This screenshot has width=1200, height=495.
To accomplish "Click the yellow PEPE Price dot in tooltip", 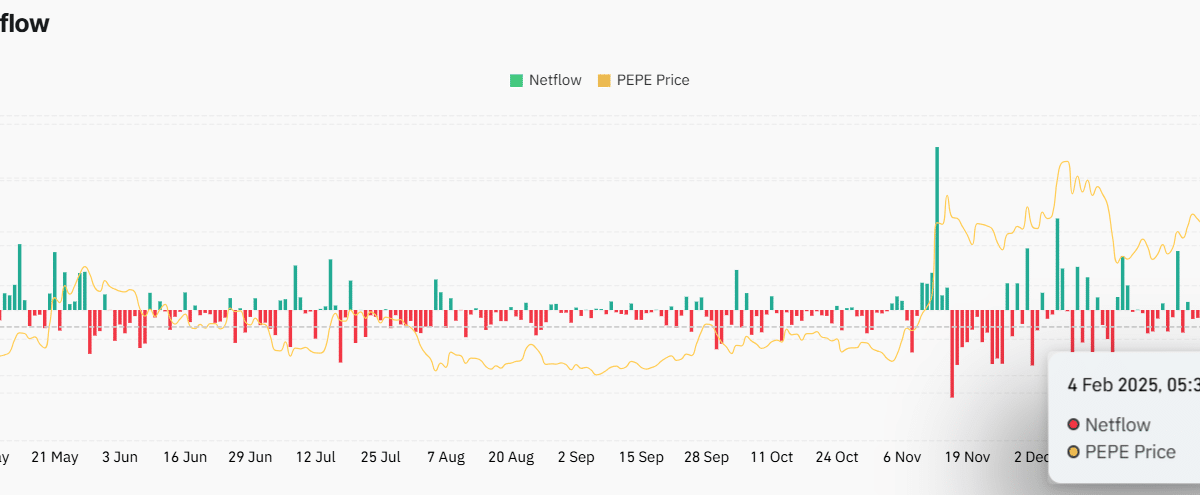I will tap(1073, 452).
